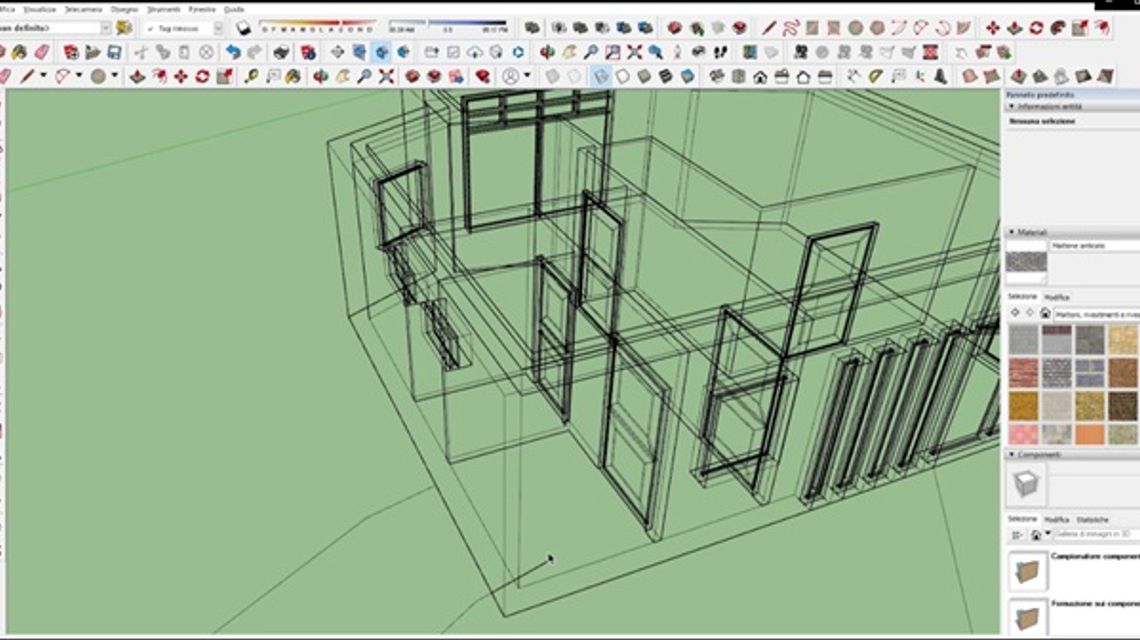Switch to the Statistiche tab in Componenti
This screenshot has width=1140, height=640.
[1092, 520]
